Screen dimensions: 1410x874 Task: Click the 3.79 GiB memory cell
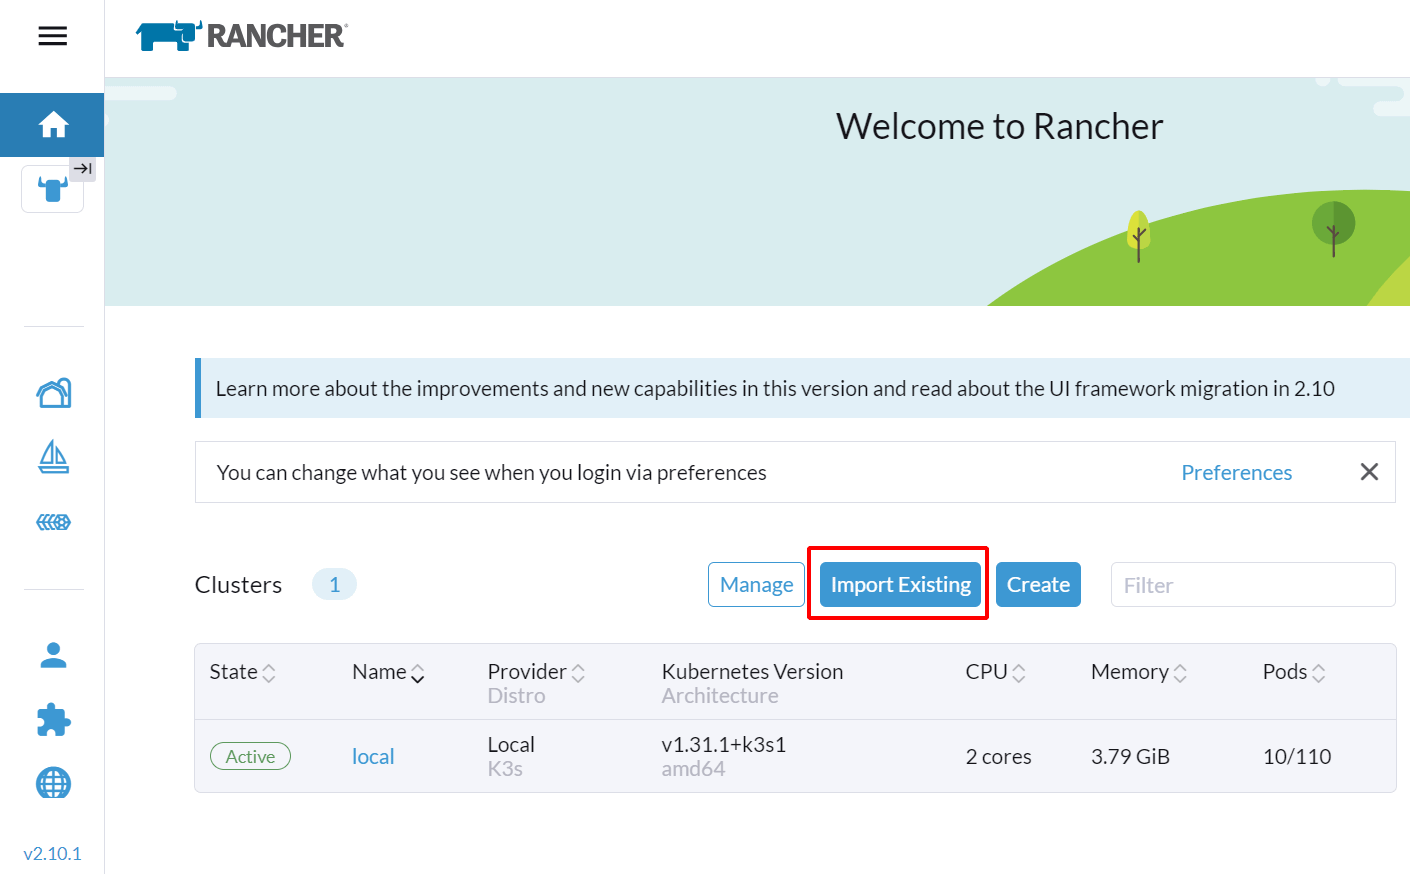point(1130,757)
